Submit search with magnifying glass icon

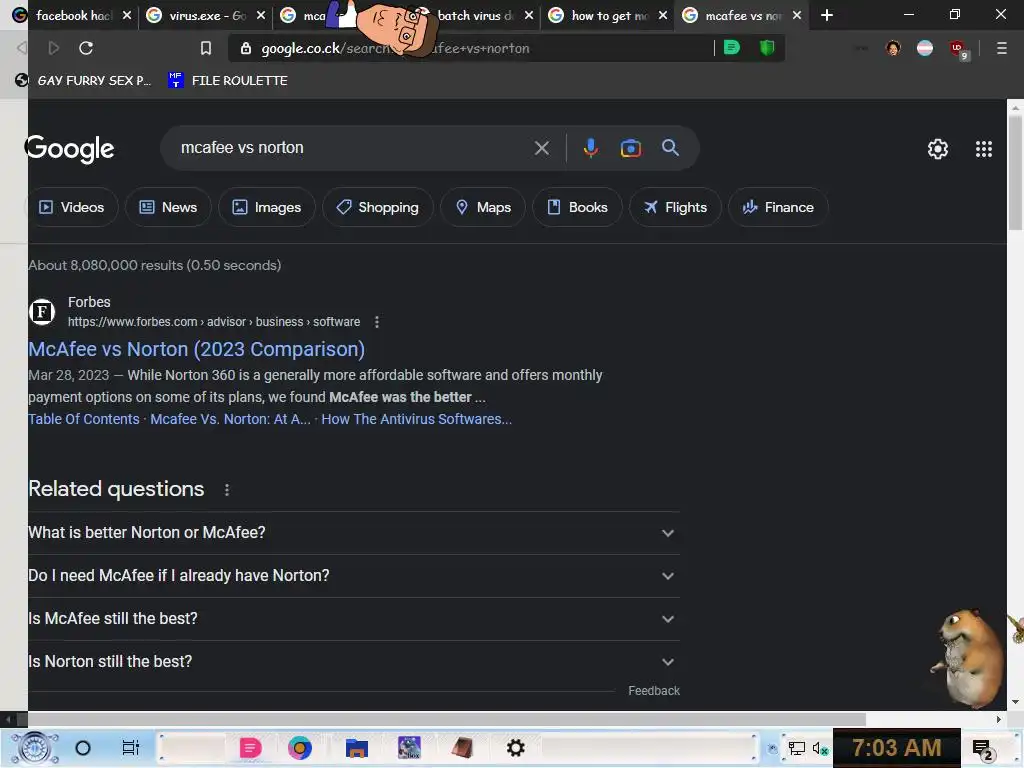[x=670, y=148]
